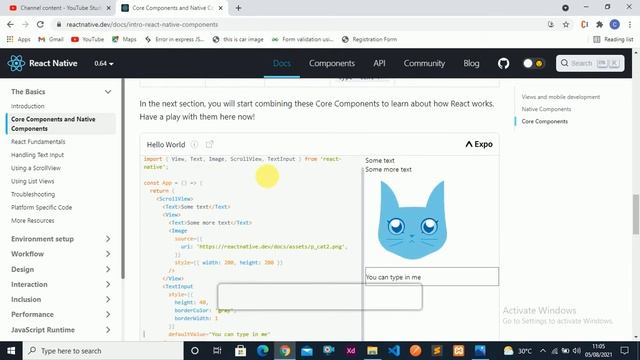The height and width of the screenshot is (360, 640).
Task: Open the 0.64 version dropdown
Action: click(104, 63)
